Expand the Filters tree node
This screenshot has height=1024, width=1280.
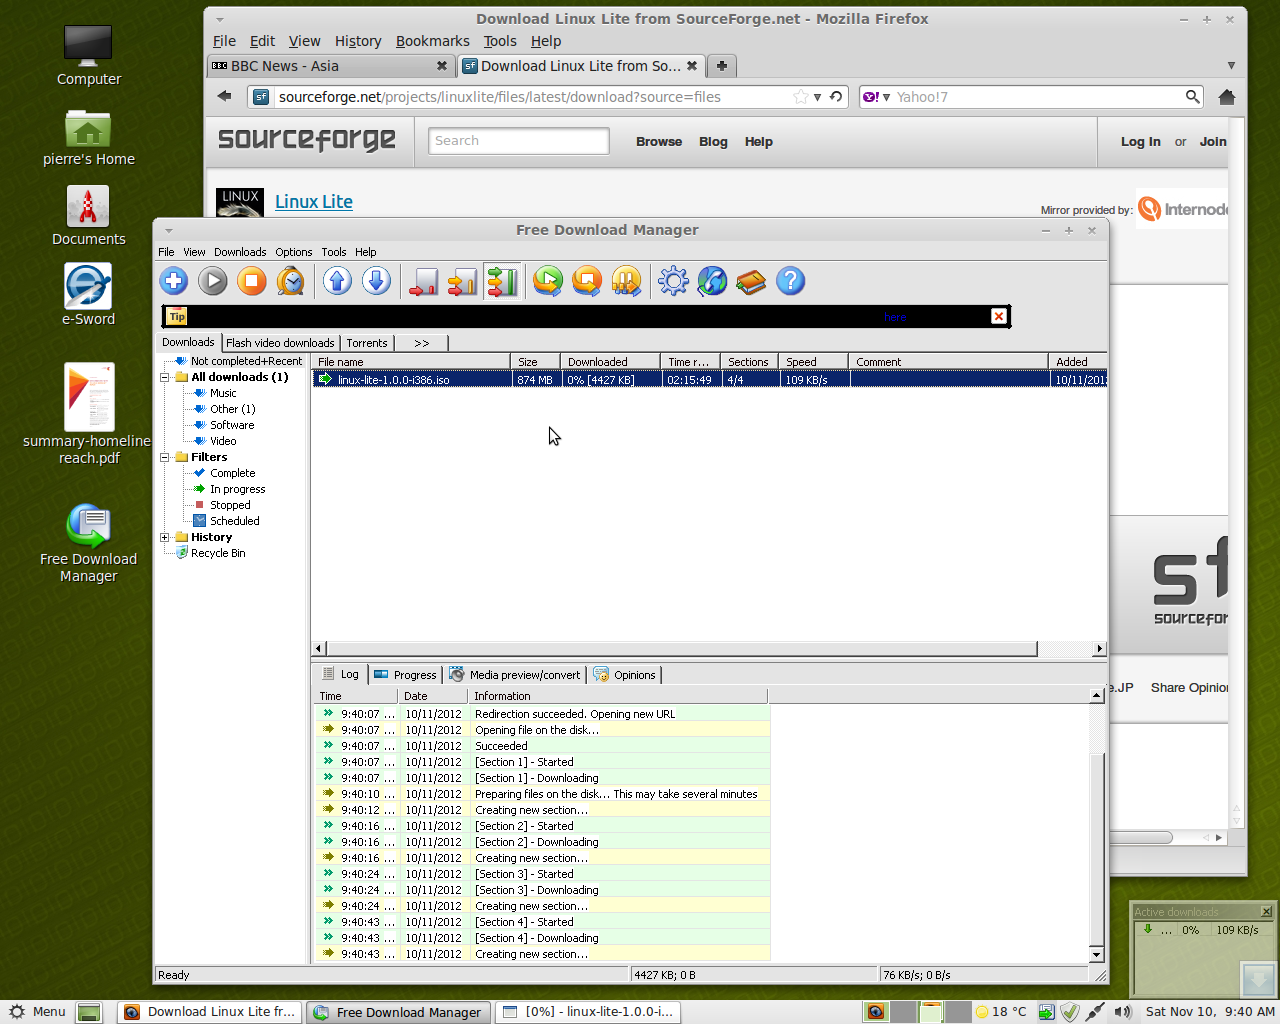162,457
